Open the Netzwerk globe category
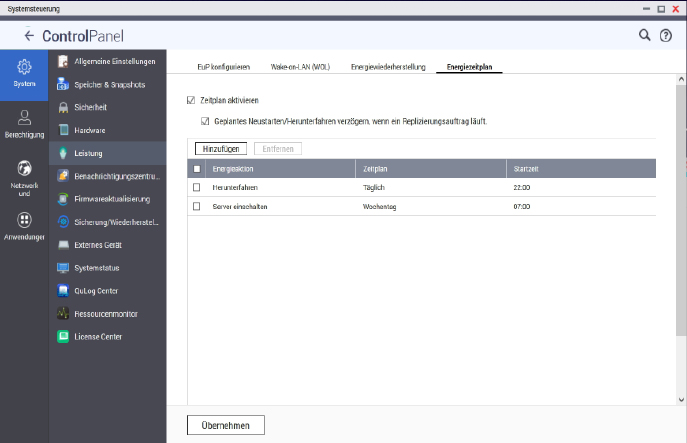The height and width of the screenshot is (443, 687). pyautogui.click(x=24, y=177)
